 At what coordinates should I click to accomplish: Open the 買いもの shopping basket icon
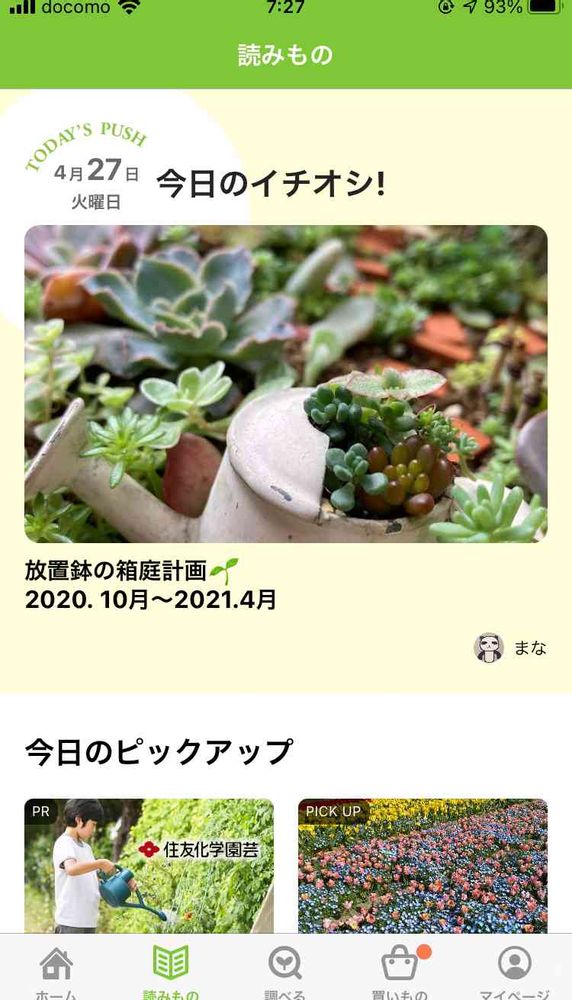(400, 963)
